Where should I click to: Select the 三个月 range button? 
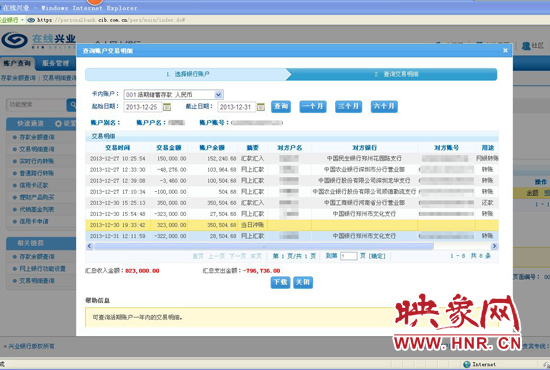(x=348, y=106)
